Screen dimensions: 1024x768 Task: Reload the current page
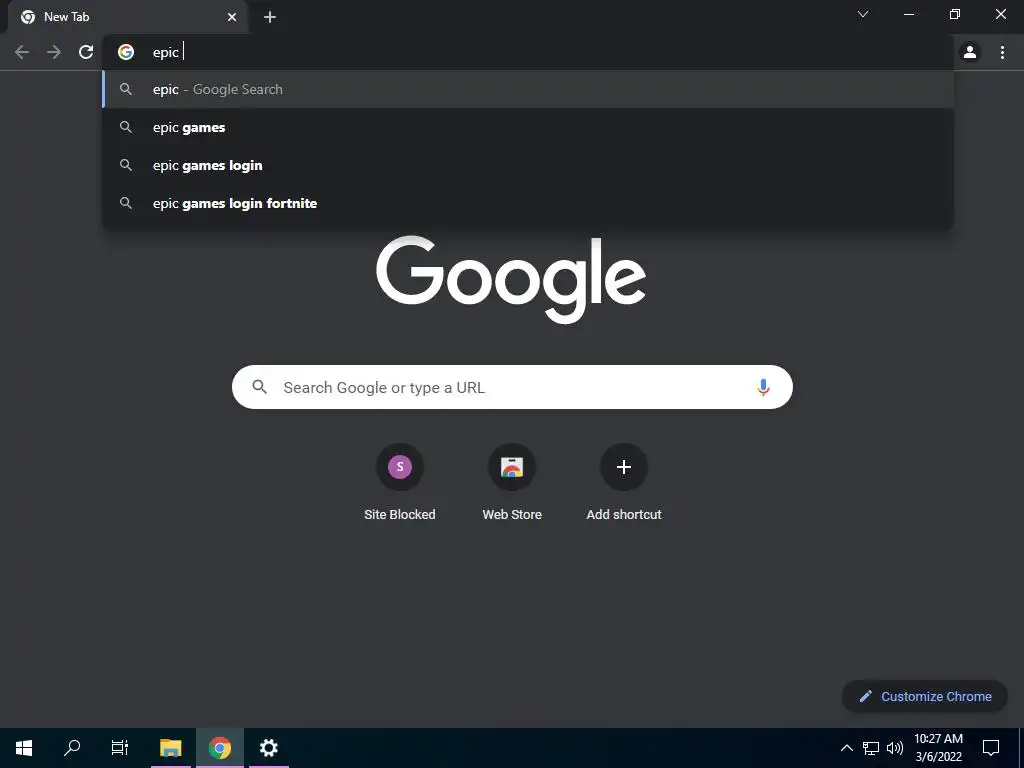(86, 52)
